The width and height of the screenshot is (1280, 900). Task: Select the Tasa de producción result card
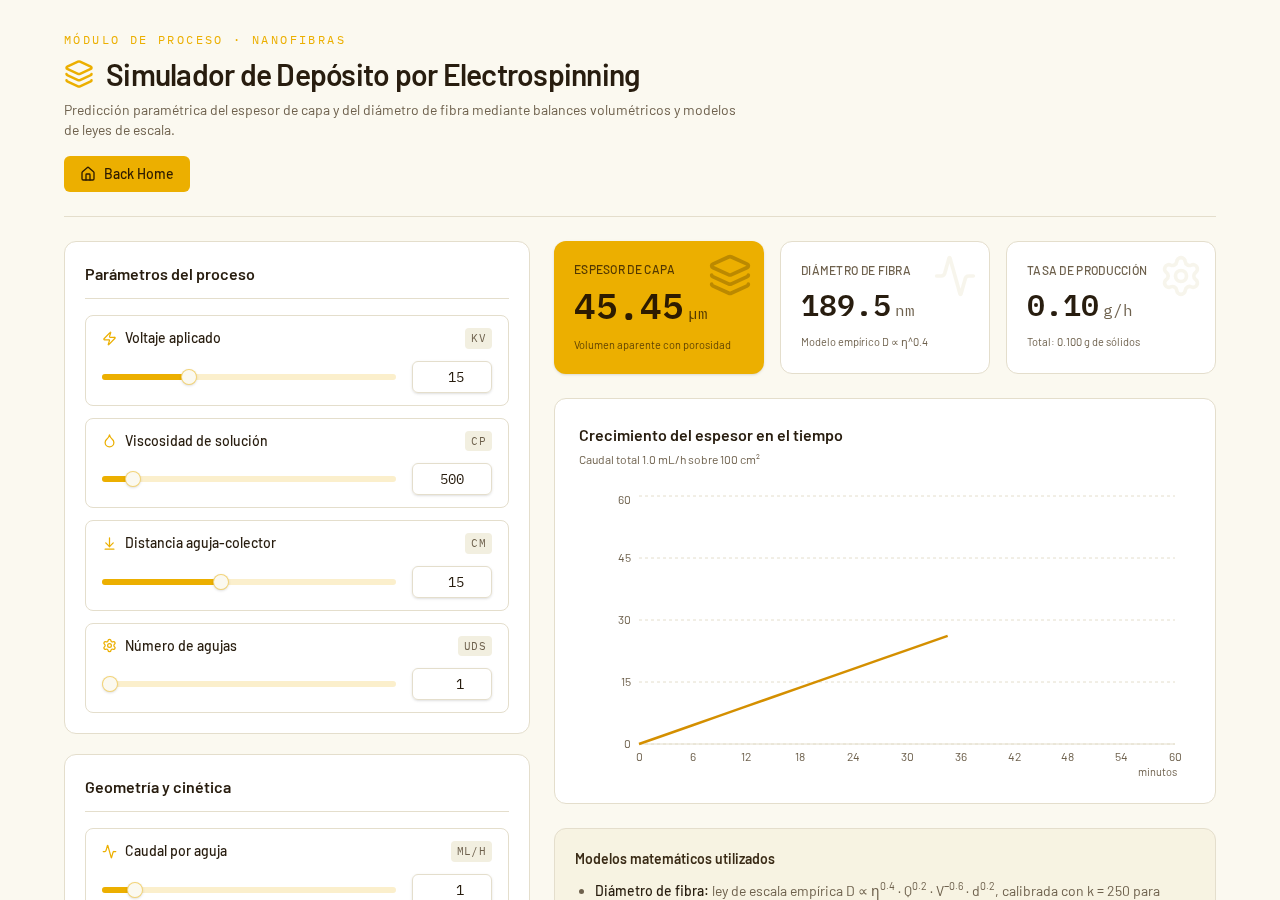click(x=1111, y=308)
